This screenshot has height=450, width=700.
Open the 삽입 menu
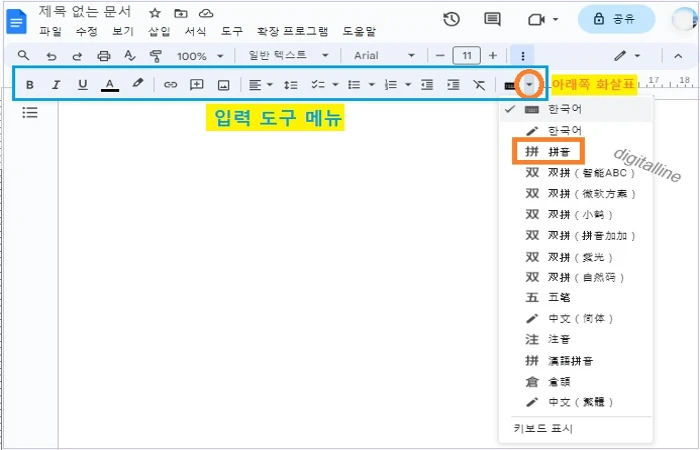click(159, 31)
